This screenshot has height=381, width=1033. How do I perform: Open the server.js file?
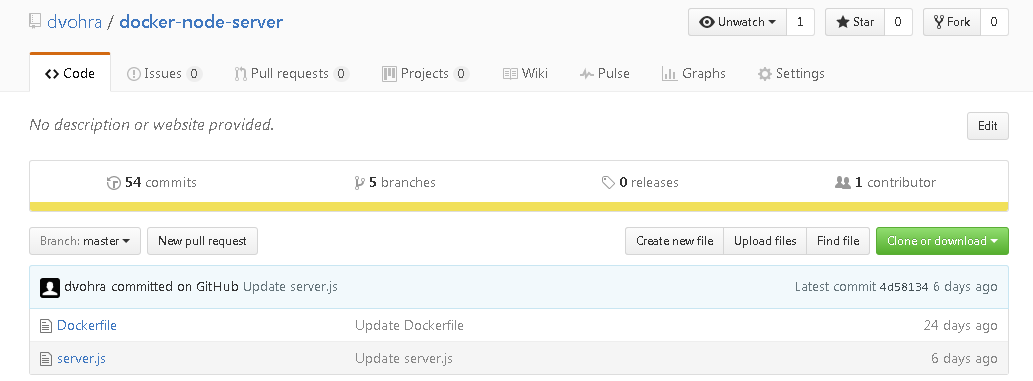(x=82, y=359)
